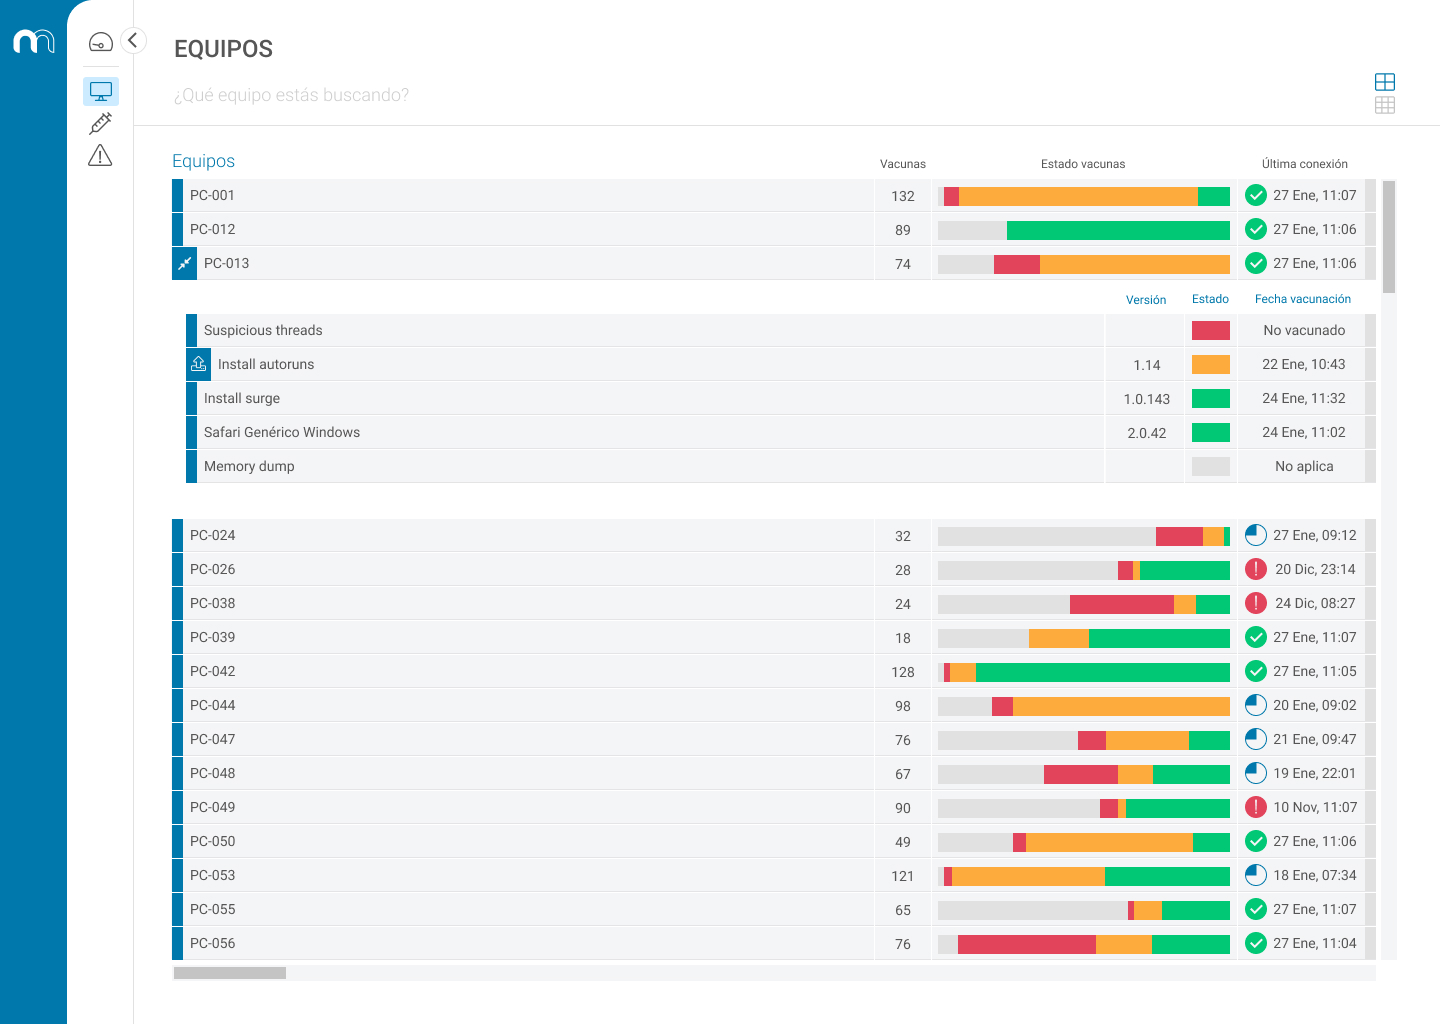Click PC-024 partial clock status icon
1440x1024 pixels.
tap(1256, 535)
